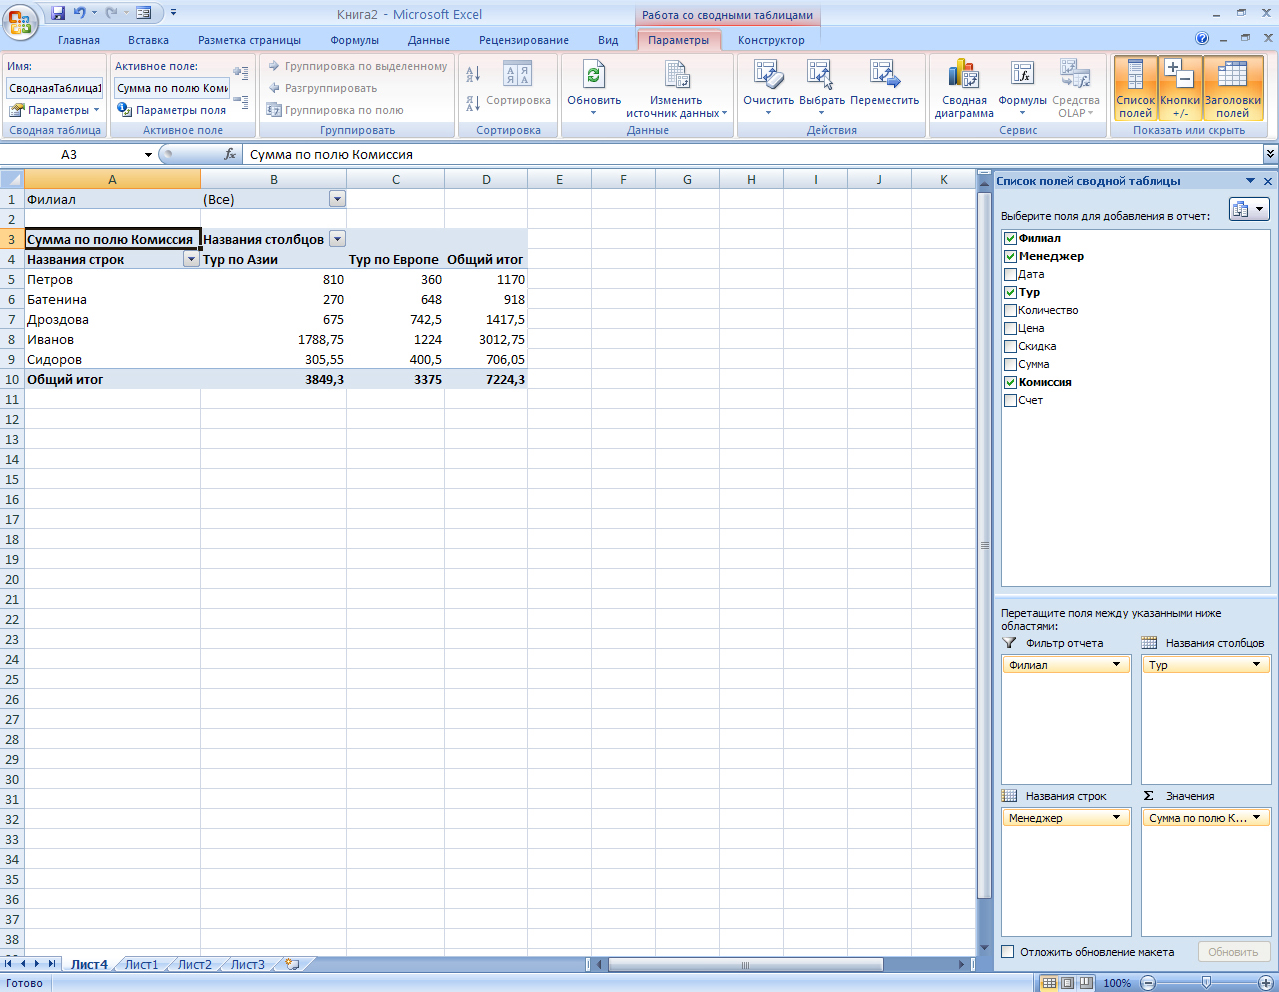The image size is (1279, 992).
Task: Click the horizontal scrollbar thumb
Action: point(745,965)
